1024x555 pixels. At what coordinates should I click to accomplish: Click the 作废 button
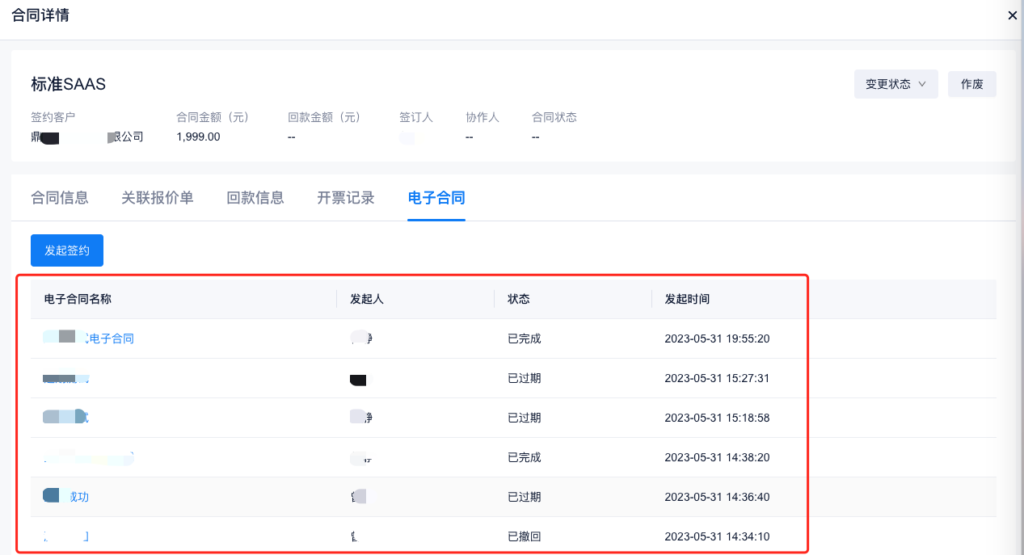tap(971, 84)
